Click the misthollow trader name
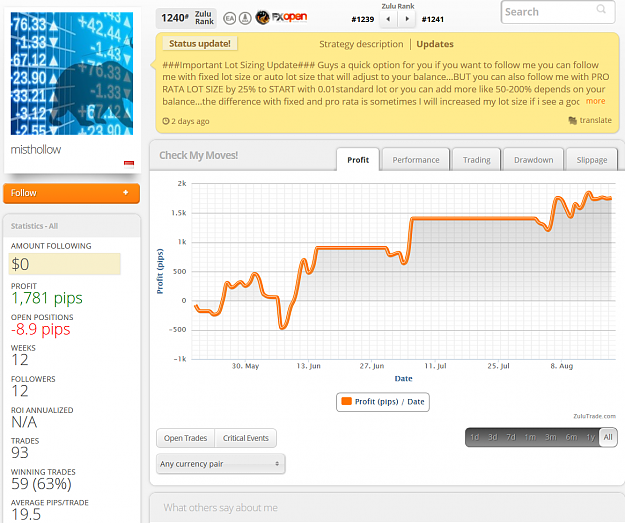 tap(36, 149)
